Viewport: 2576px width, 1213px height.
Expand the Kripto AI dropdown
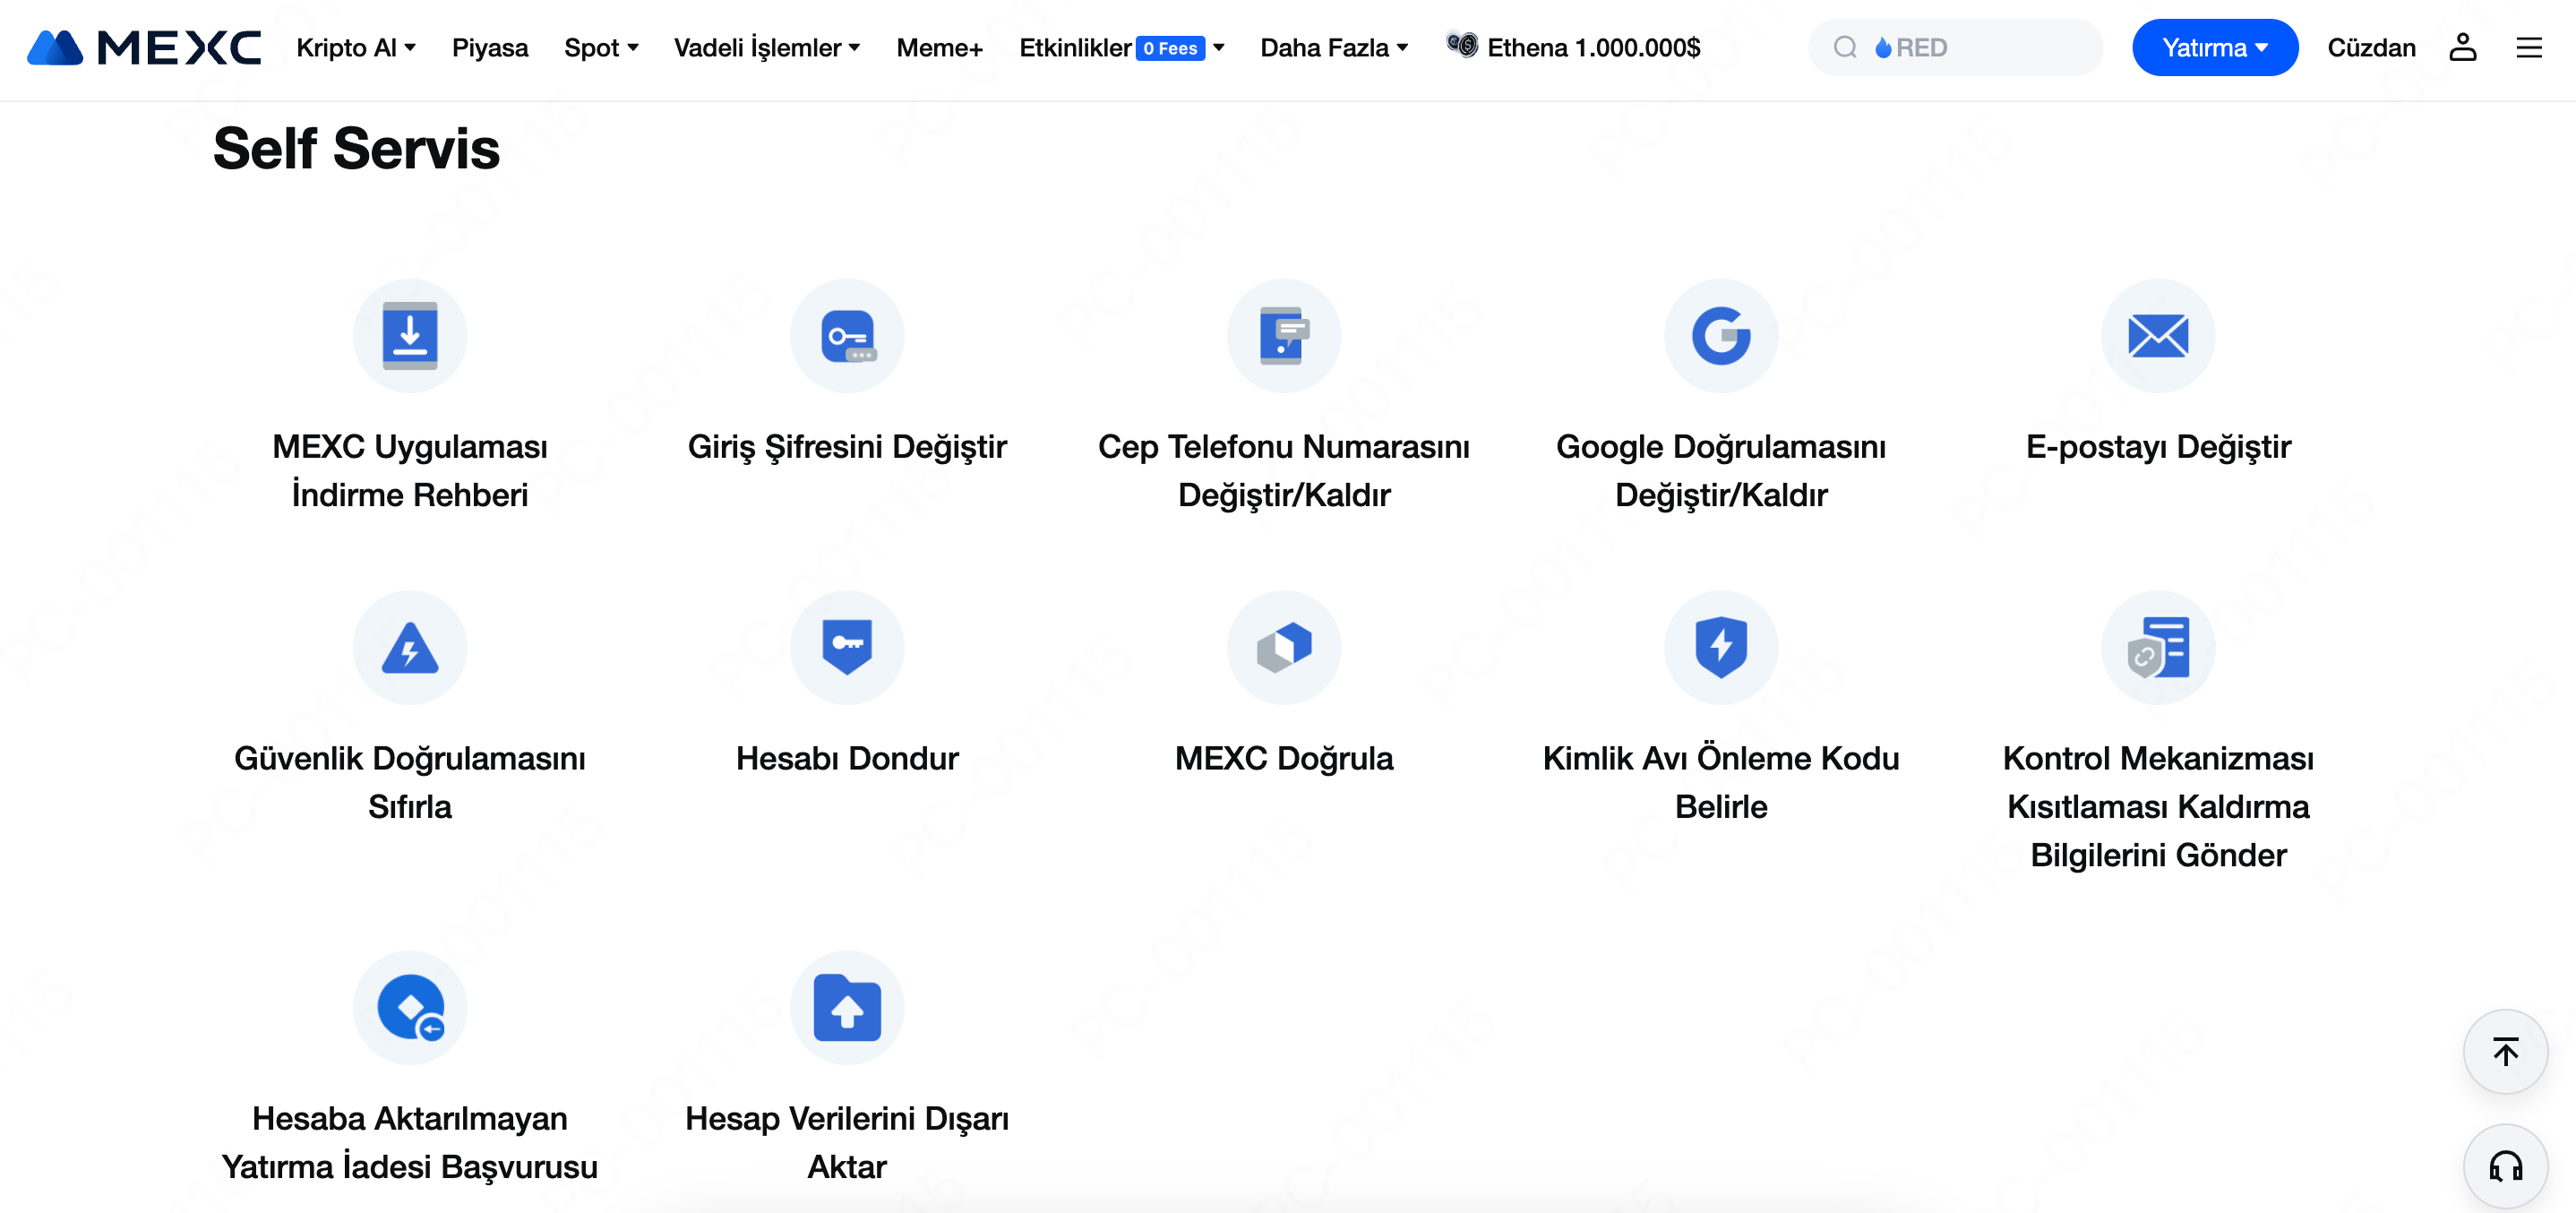[356, 47]
